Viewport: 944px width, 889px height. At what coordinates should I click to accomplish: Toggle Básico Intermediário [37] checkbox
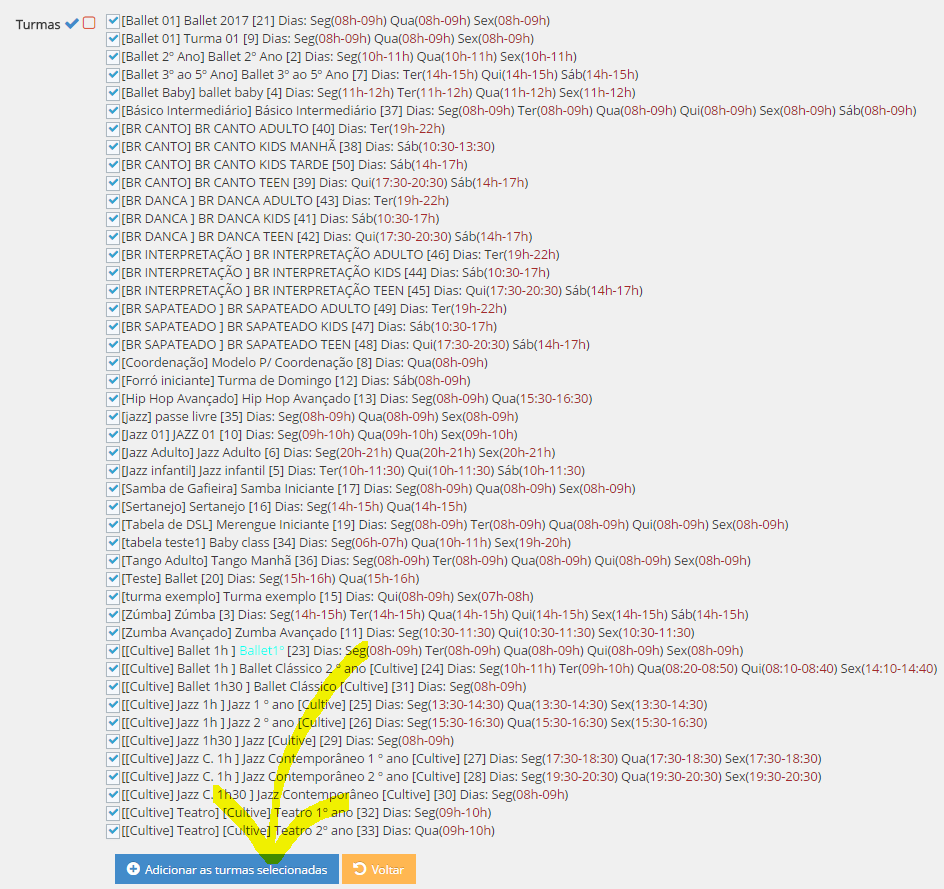[x=113, y=111]
